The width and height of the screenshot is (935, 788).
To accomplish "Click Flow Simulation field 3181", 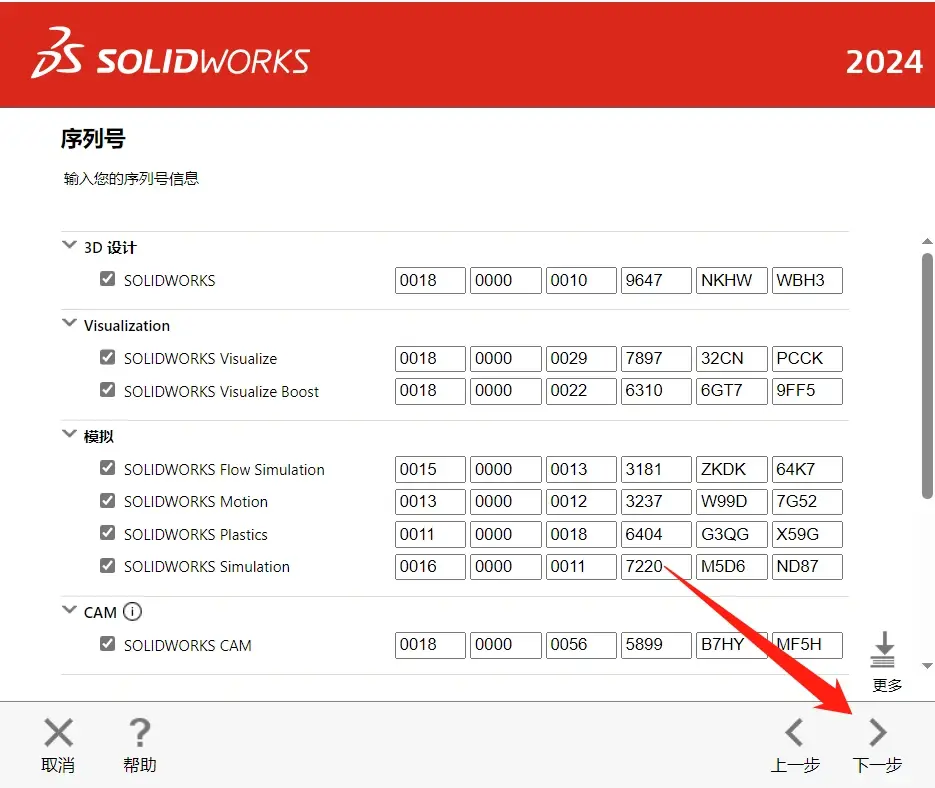I will pyautogui.click(x=656, y=469).
